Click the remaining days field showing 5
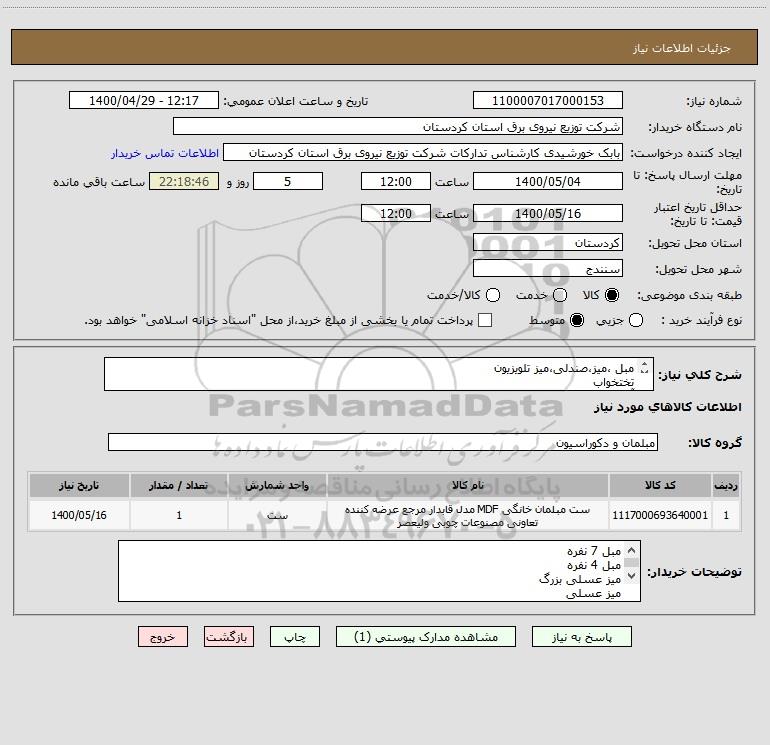 coord(288,181)
